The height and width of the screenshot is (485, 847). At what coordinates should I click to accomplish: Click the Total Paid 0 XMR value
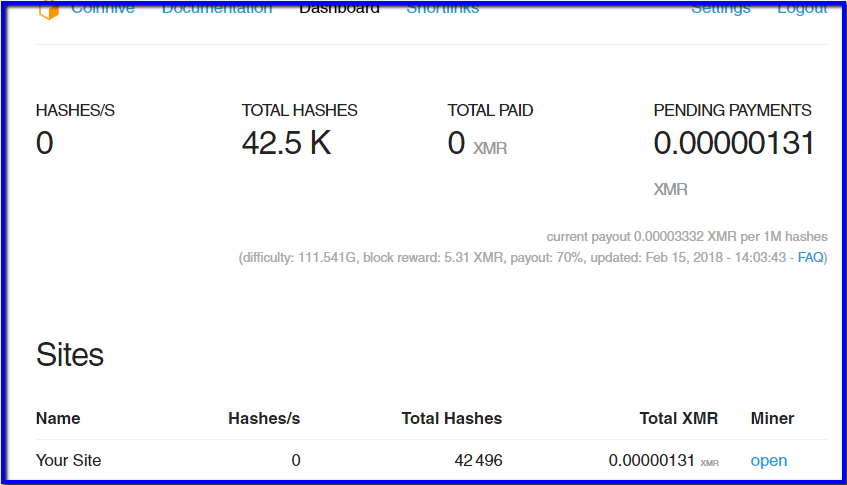477,145
